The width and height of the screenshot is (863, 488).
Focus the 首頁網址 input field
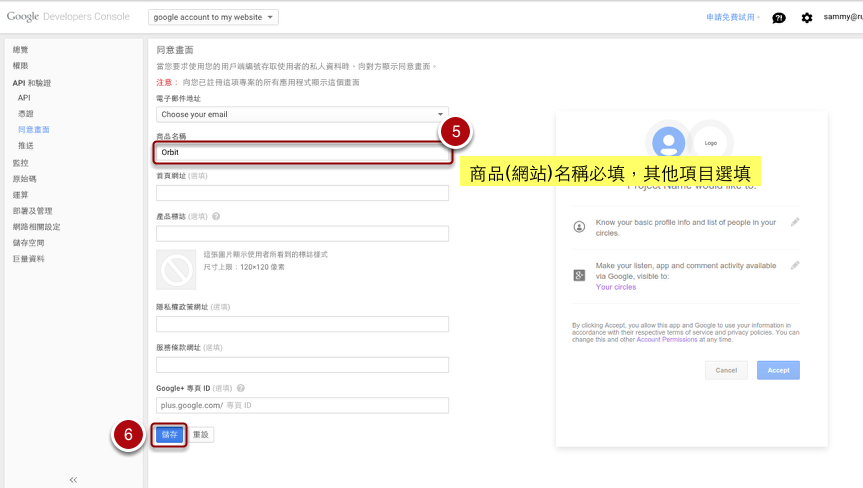coord(302,193)
